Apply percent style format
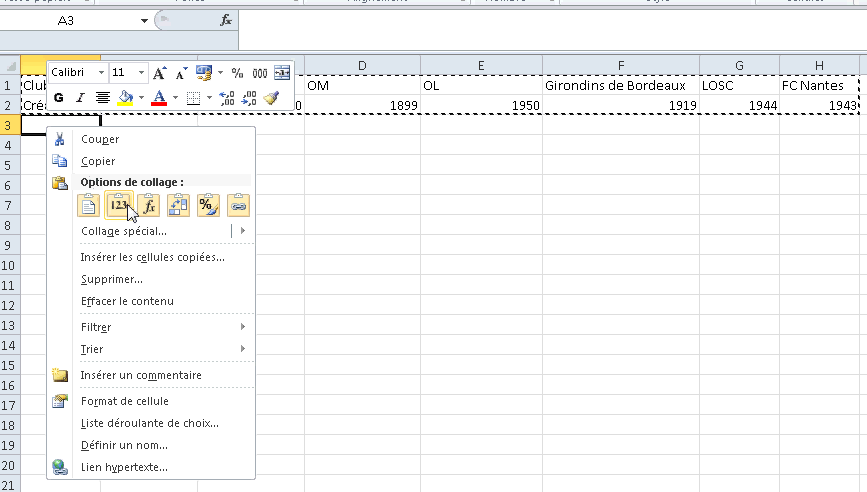867x492 pixels. 237,73
